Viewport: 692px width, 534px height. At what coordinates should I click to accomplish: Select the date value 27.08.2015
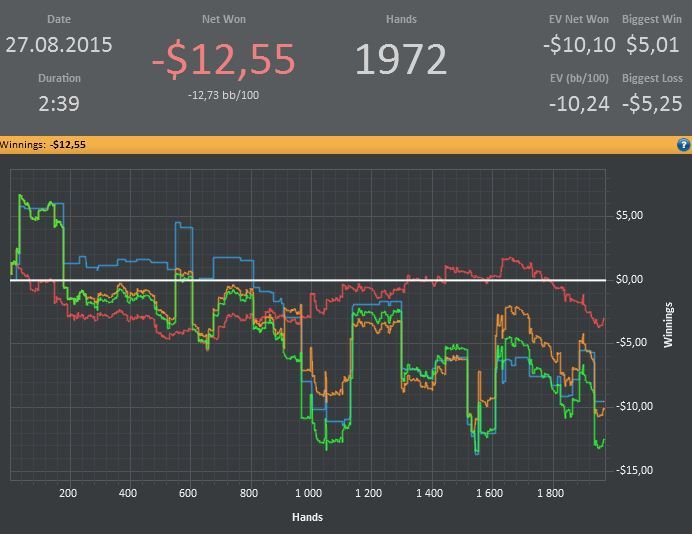point(59,45)
